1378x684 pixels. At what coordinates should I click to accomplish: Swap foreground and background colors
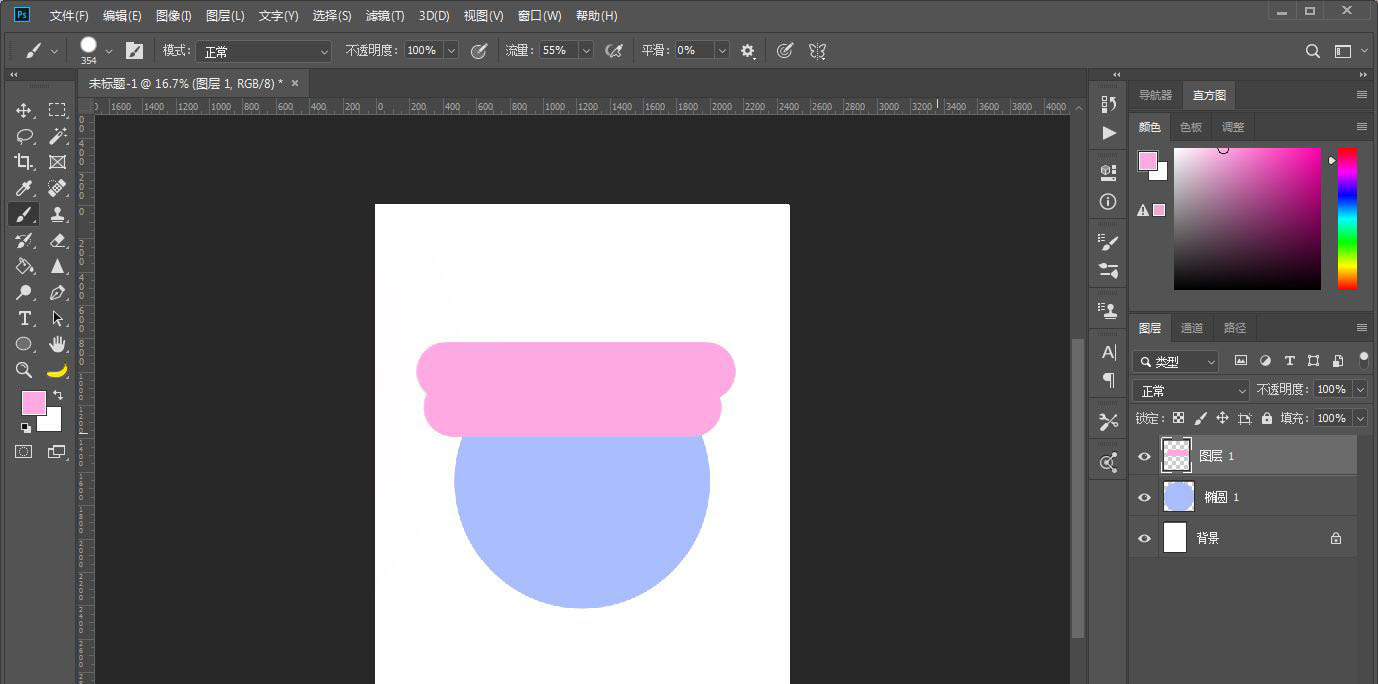click(x=58, y=395)
